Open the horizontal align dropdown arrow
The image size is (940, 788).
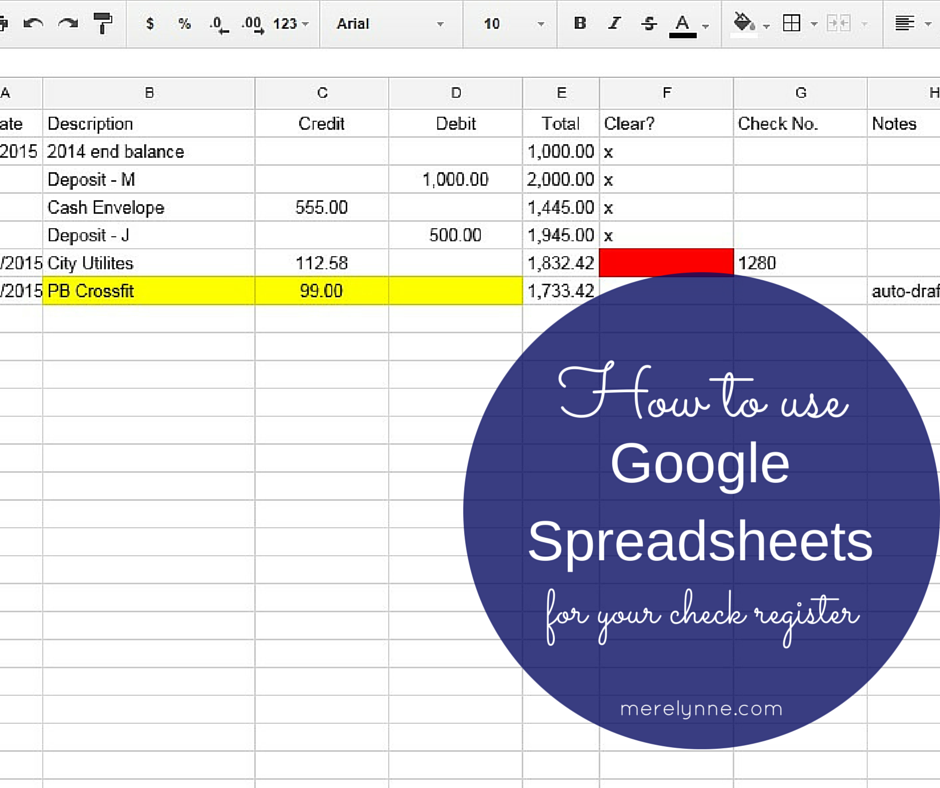pos(928,25)
